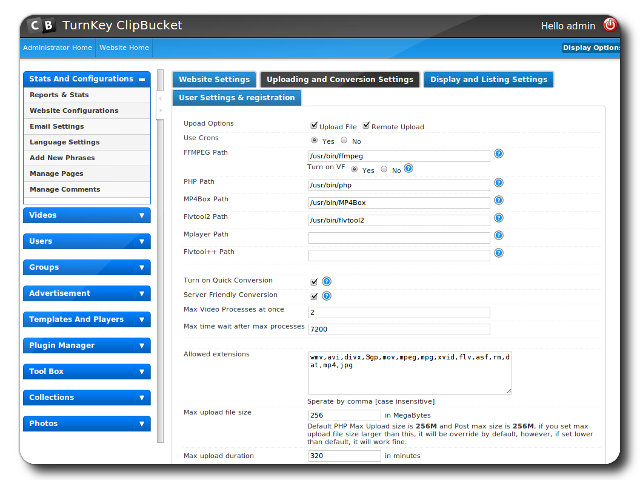Click the Max upload file size field
This screenshot has width=640, height=480.
pos(344,414)
